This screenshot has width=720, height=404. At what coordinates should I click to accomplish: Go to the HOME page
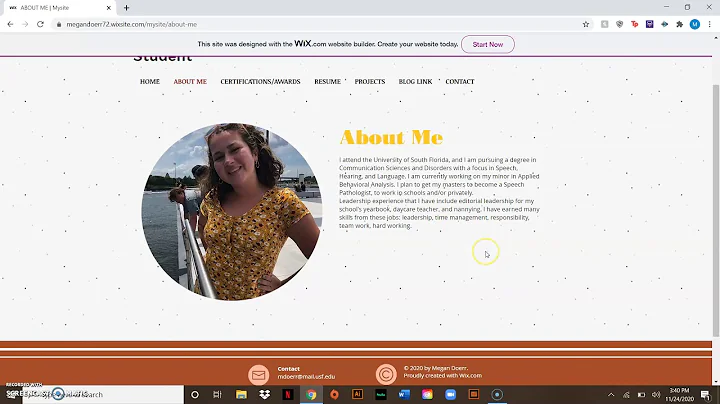pos(150,82)
